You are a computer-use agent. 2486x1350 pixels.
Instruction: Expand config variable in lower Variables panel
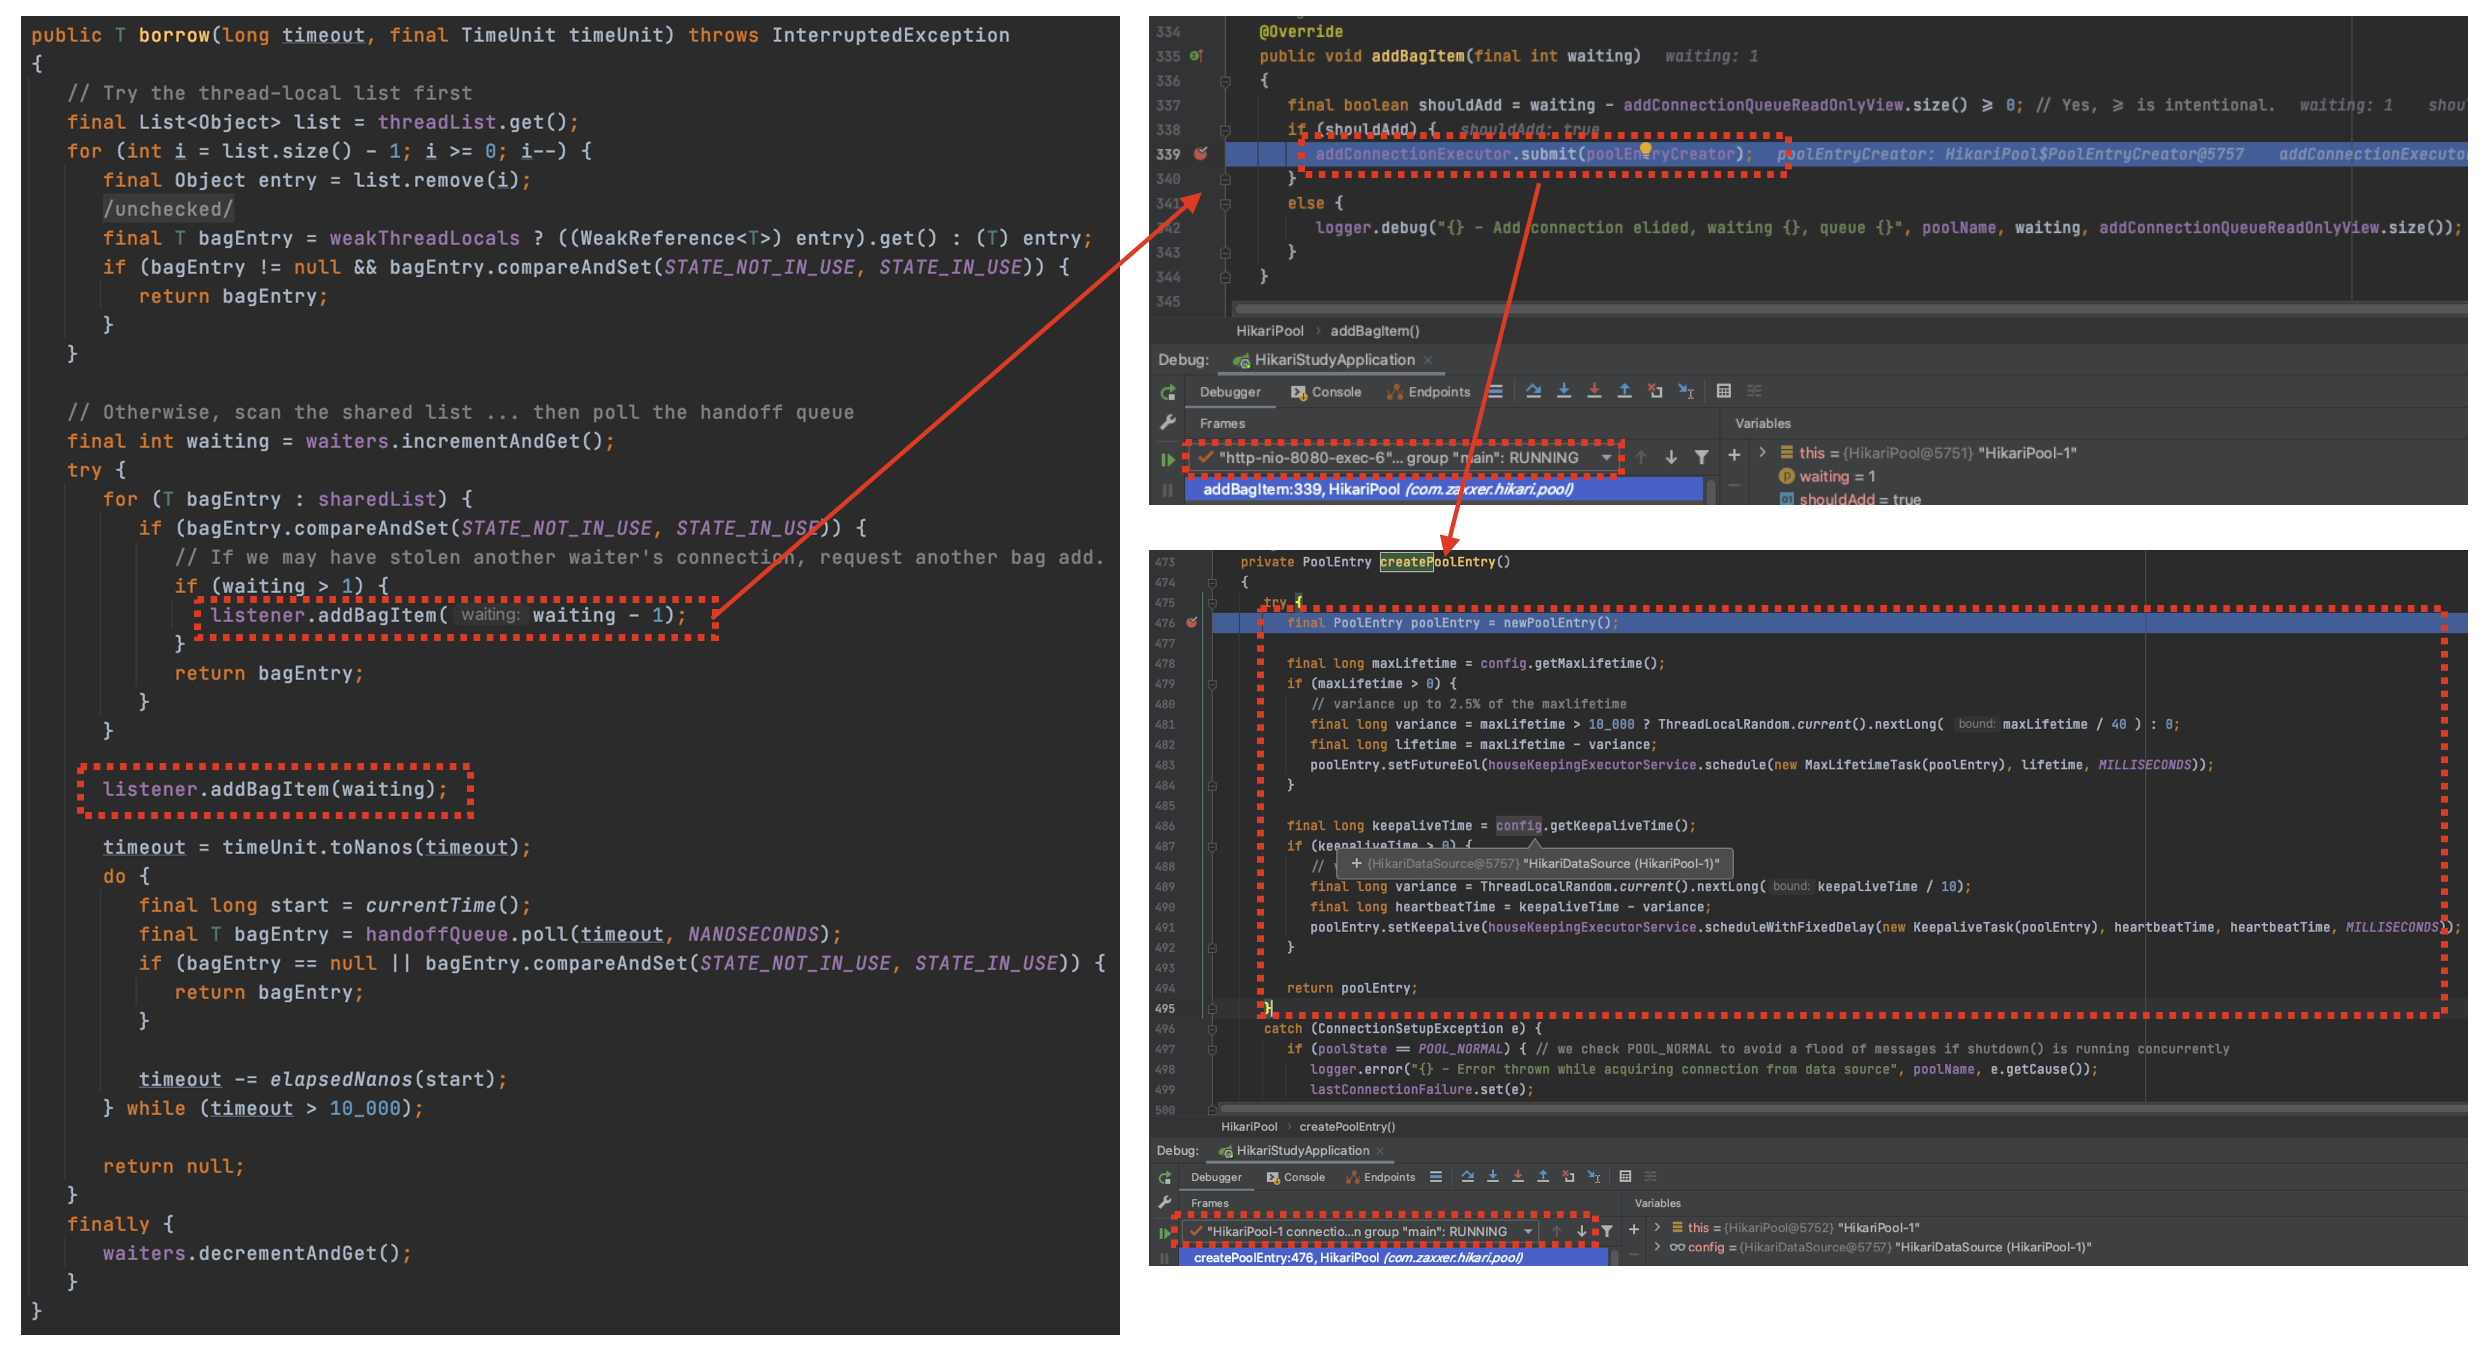pyautogui.click(x=1658, y=1247)
